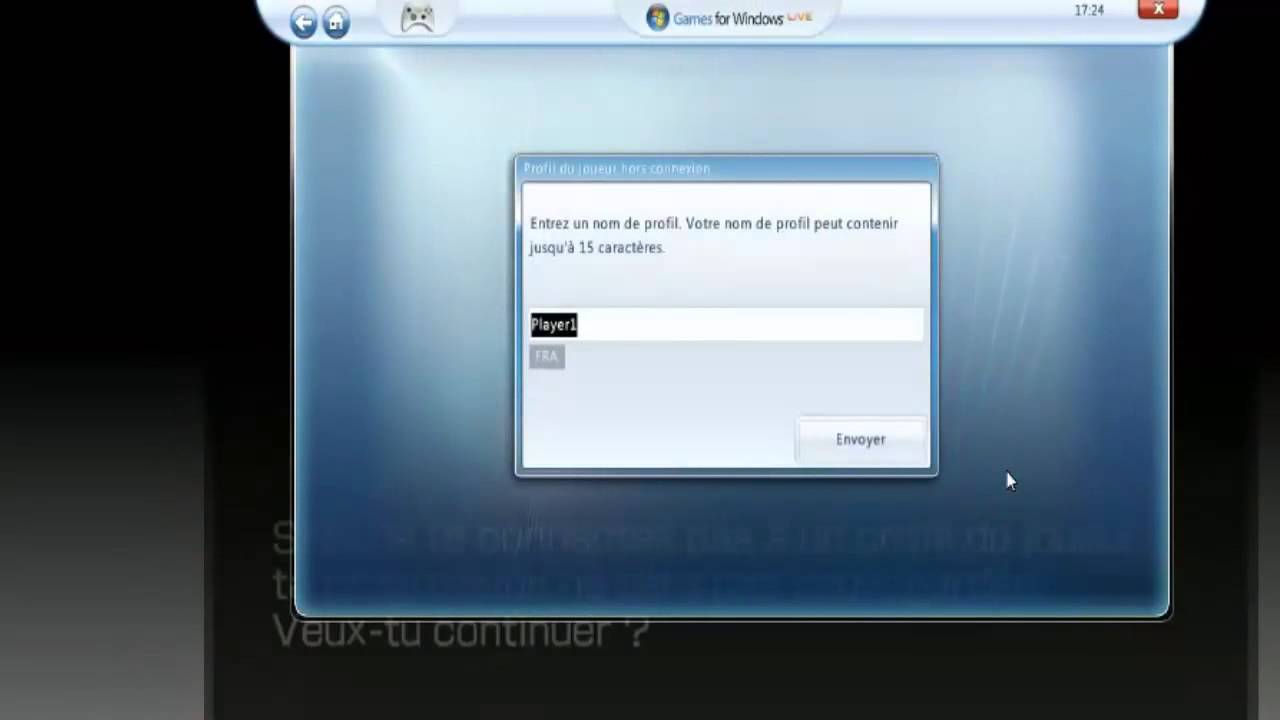Open the controller tab at the top bar
1280x720 pixels.
[x=416, y=16]
